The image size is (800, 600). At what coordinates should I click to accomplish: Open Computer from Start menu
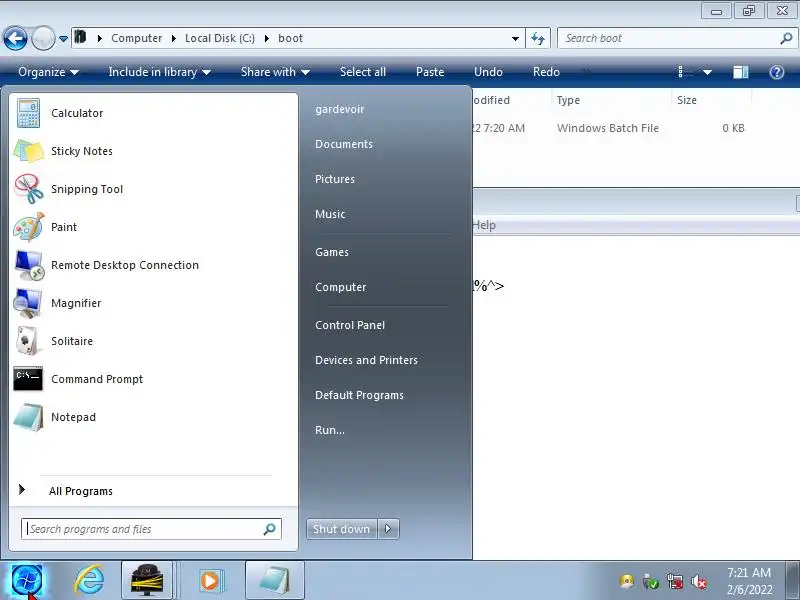pyautogui.click(x=341, y=287)
